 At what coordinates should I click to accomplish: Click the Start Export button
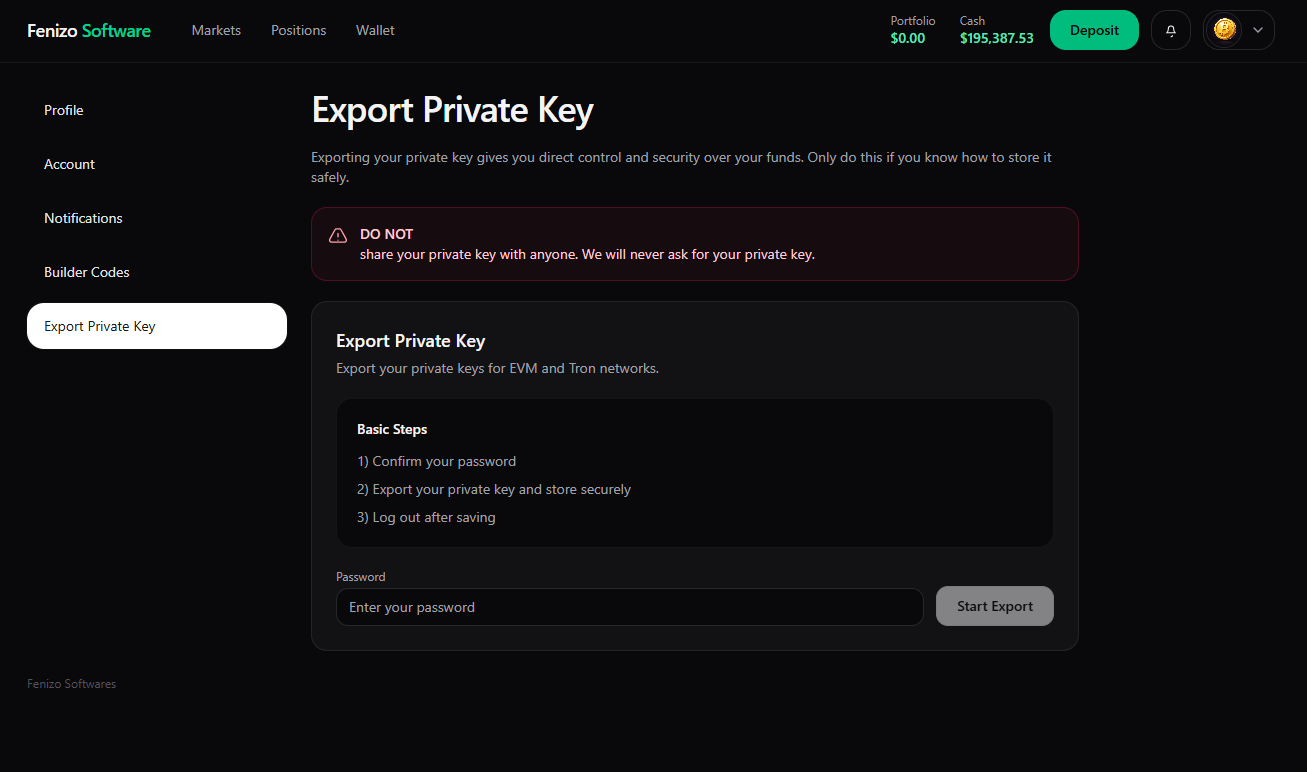point(994,606)
